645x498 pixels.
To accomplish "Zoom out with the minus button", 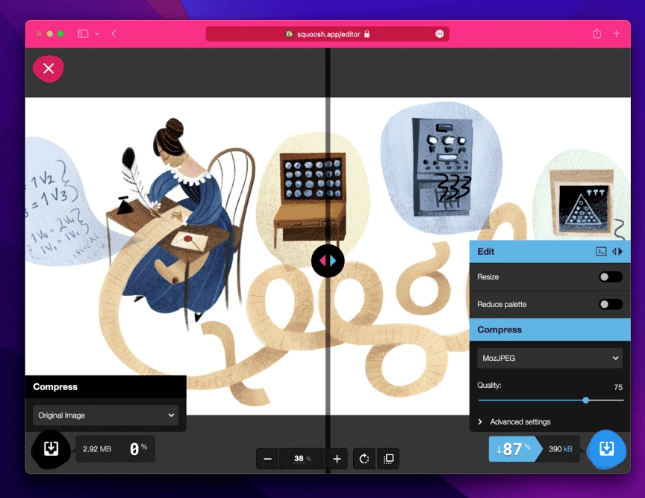I will (x=267, y=459).
